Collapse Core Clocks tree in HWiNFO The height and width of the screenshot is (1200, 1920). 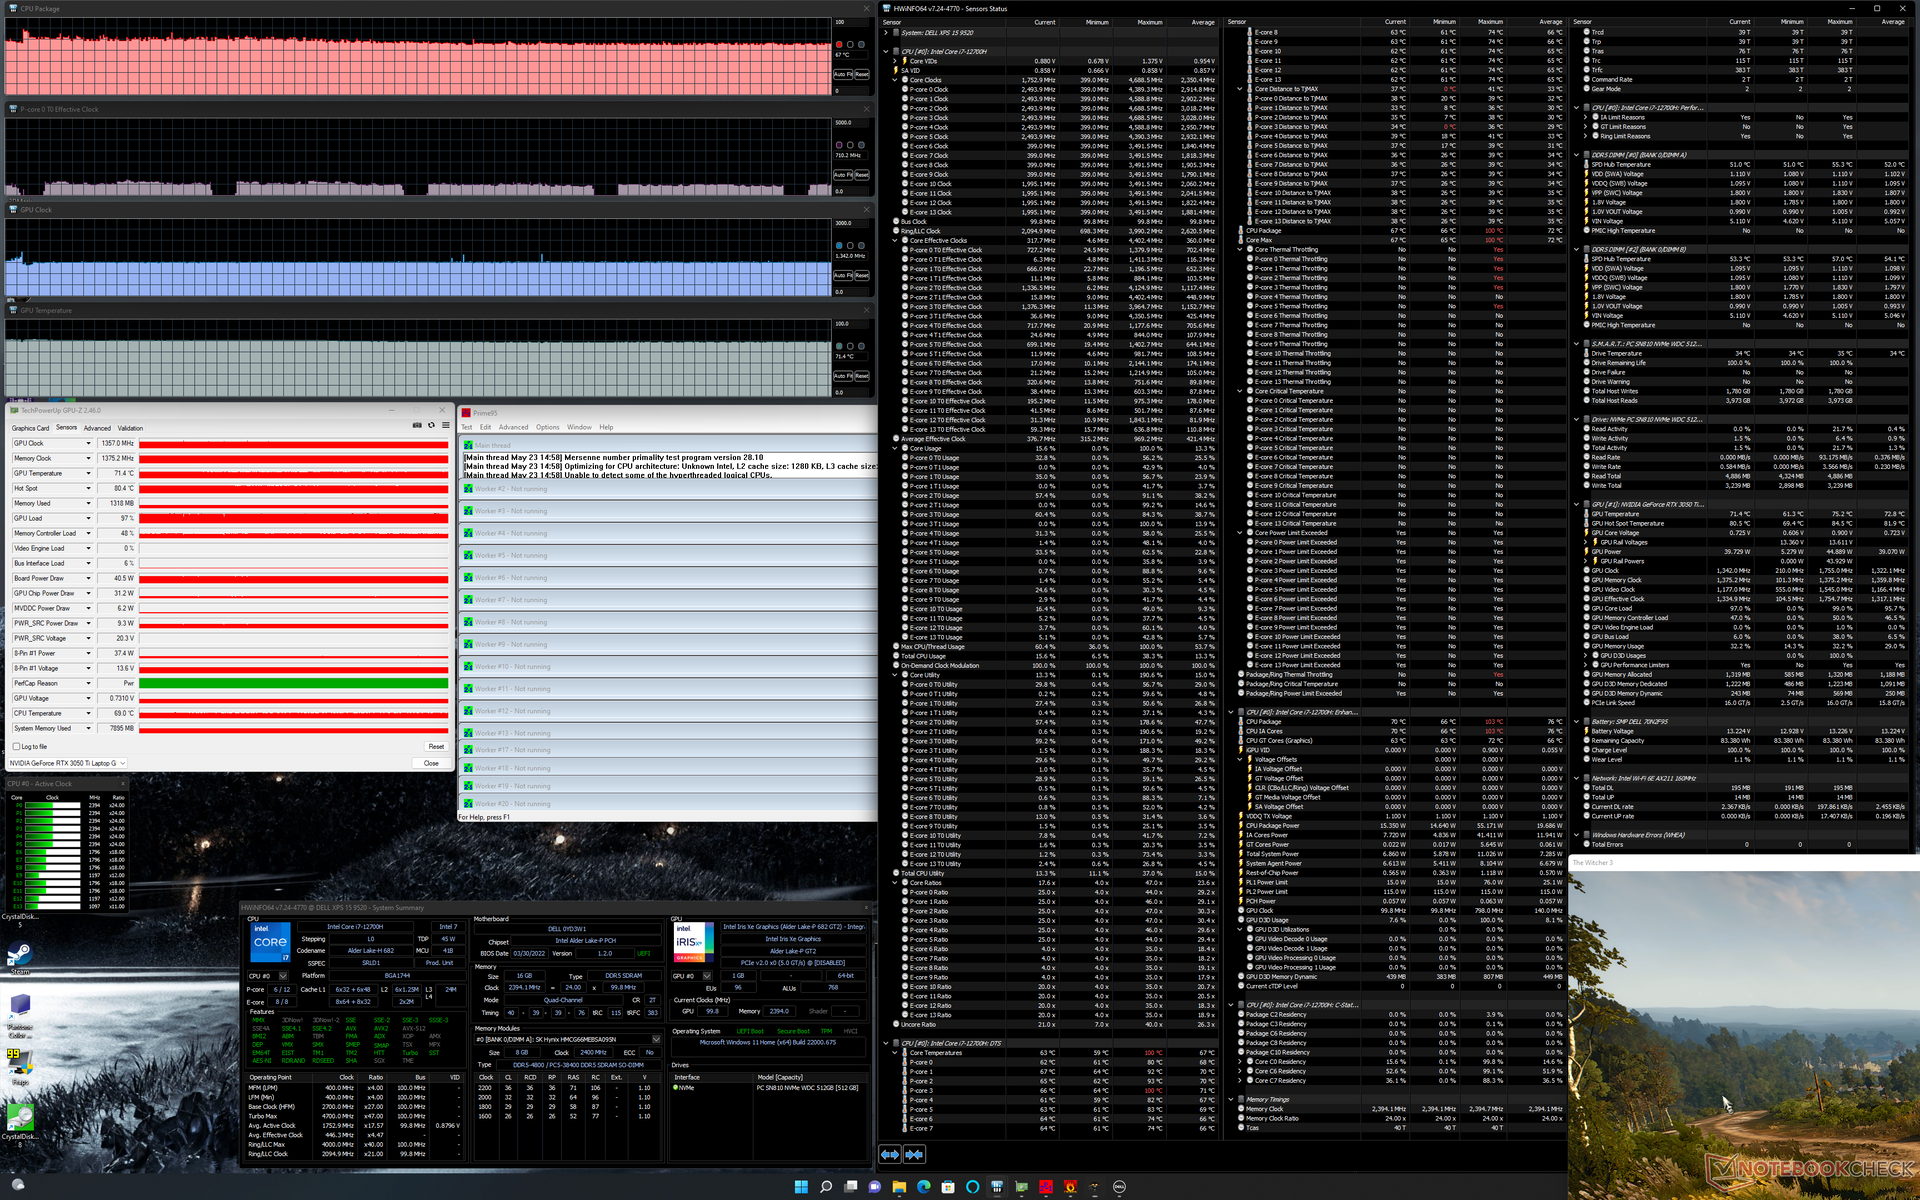point(895,80)
